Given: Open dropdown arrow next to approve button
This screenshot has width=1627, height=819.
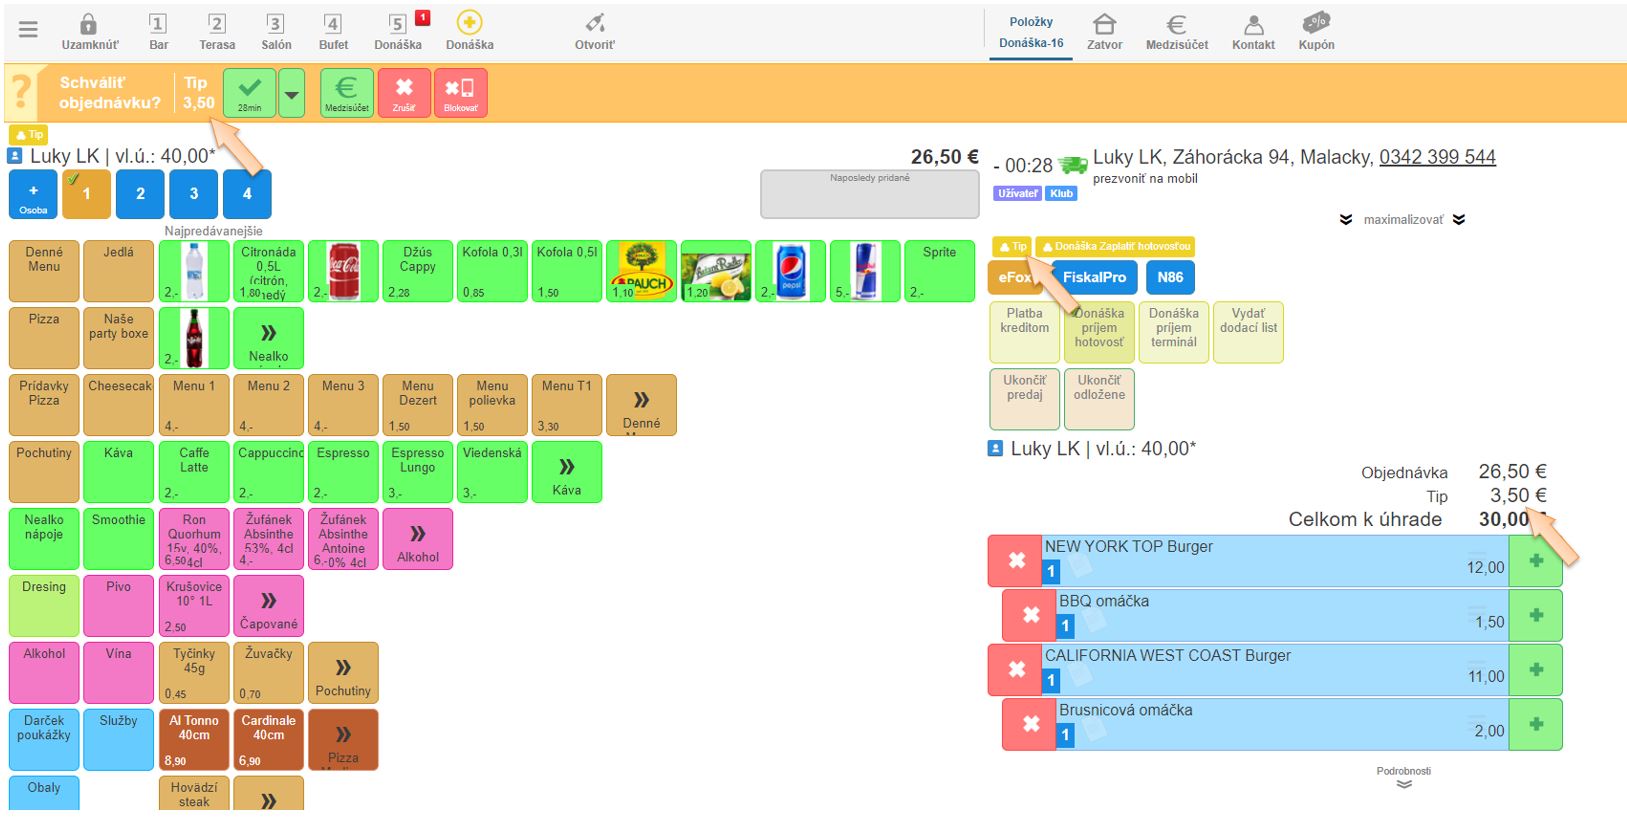Looking at the screenshot, I should click(291, 94).
